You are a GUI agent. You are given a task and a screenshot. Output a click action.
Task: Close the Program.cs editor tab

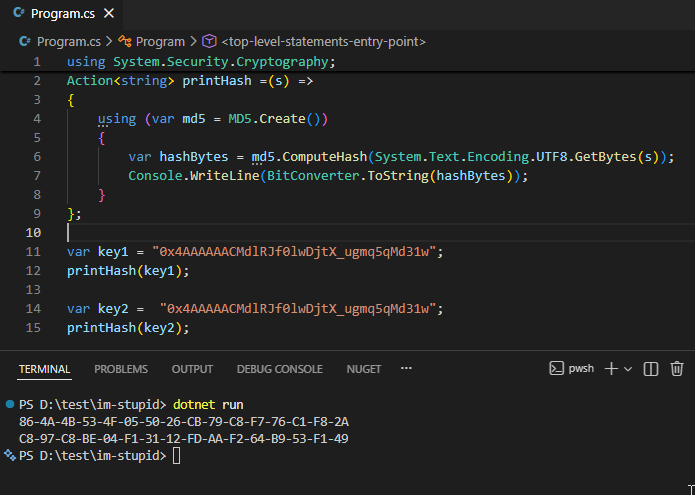coord(108,14)
